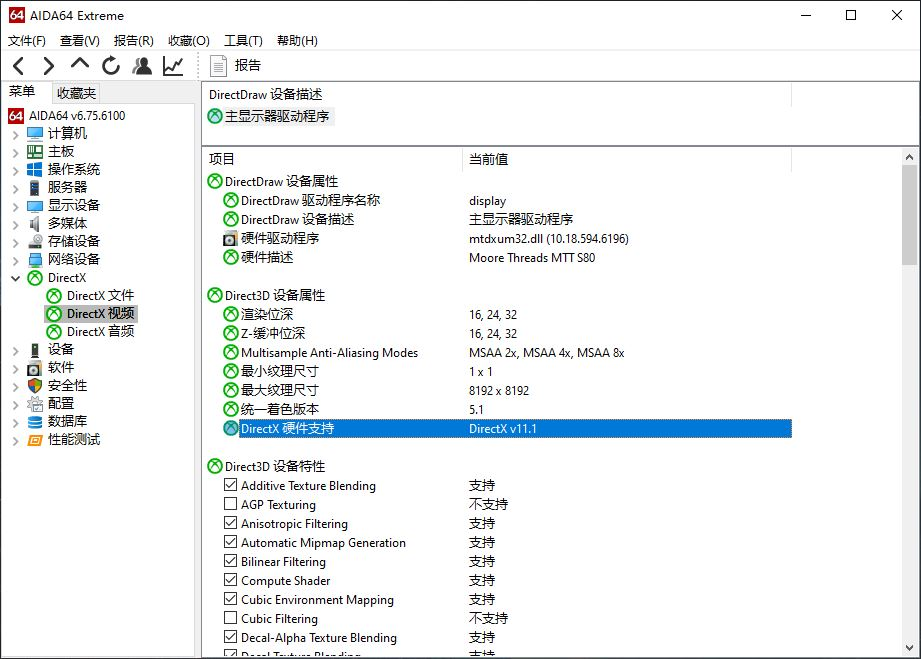The width and height of the screenshot is (921, 659).
Task: Go forward with the right arrow toolbar icon
Action: [x=49, y=65]
